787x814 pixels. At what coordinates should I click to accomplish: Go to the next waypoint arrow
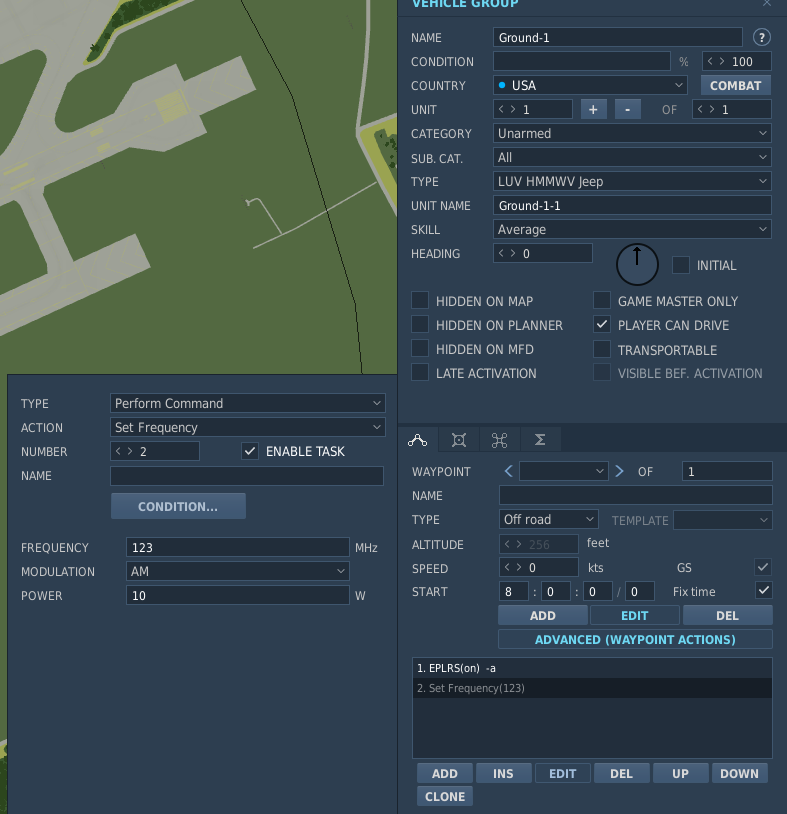[619, 471]
